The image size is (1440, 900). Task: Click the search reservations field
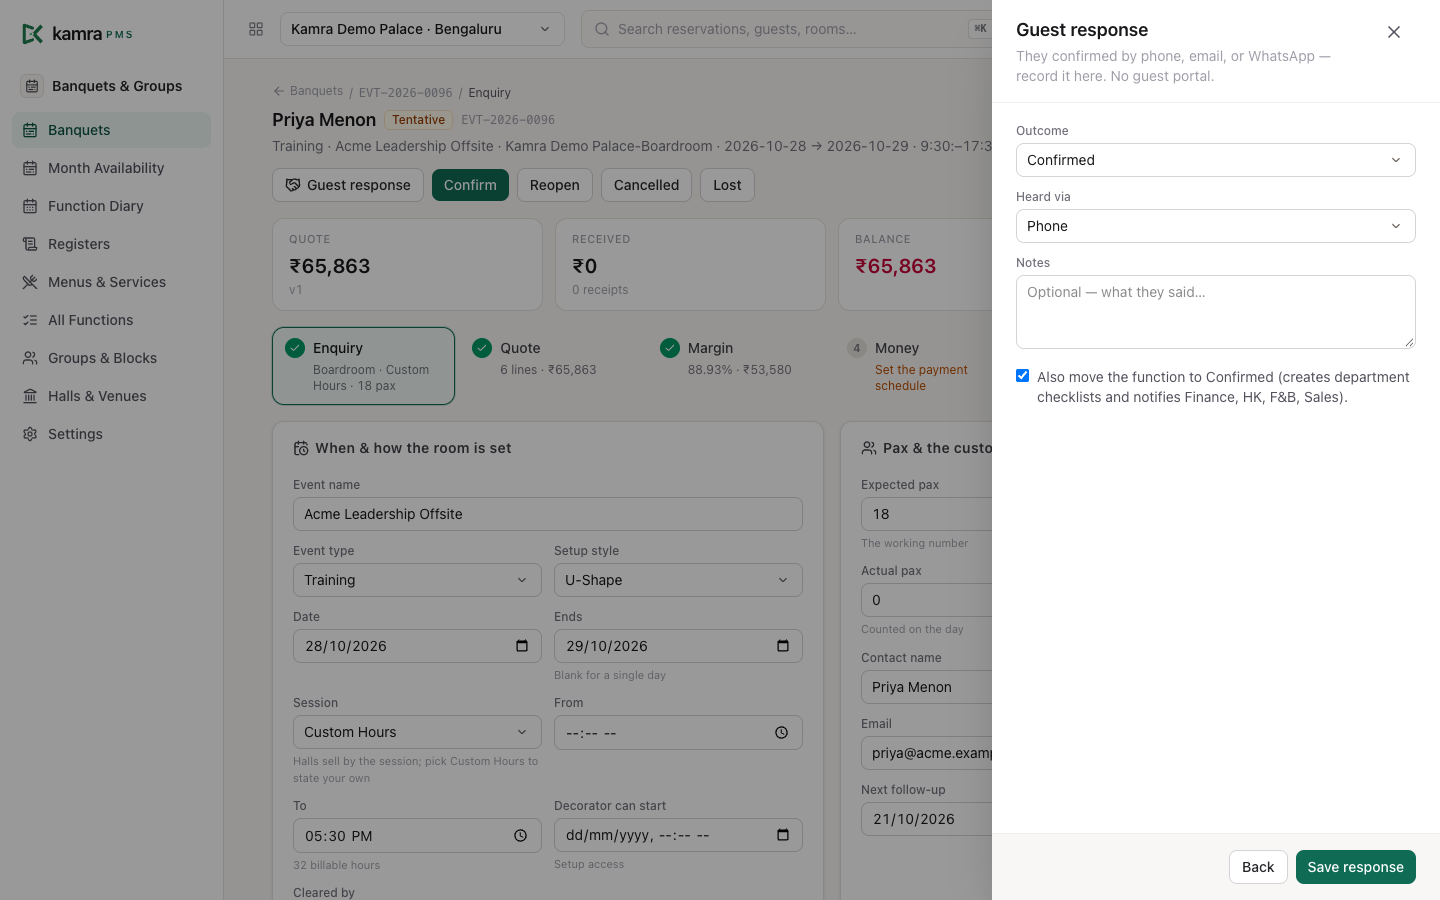pos(790,29)
